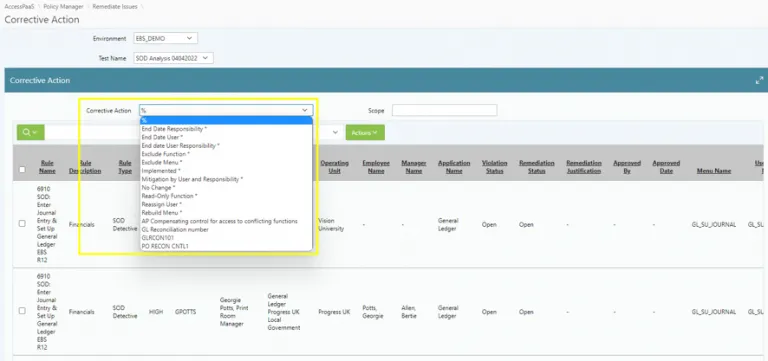Go to AccessPaaS breadcrumb link
The height and width of the screenshot is (361, 768).
click(x=19, y=7)
